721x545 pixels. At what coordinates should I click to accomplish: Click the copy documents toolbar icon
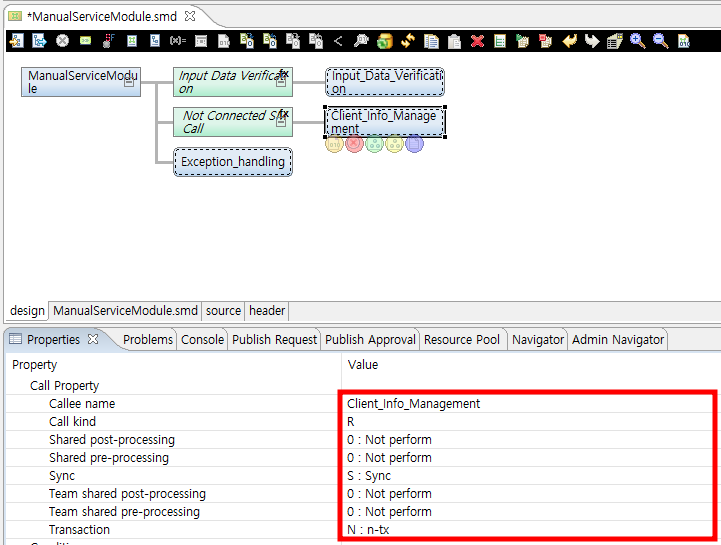431,41
